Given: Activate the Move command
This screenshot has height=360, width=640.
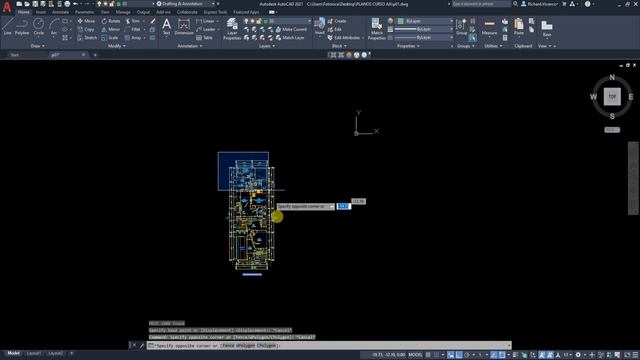Looking at the screenshot, I should [x=86, y=21].
